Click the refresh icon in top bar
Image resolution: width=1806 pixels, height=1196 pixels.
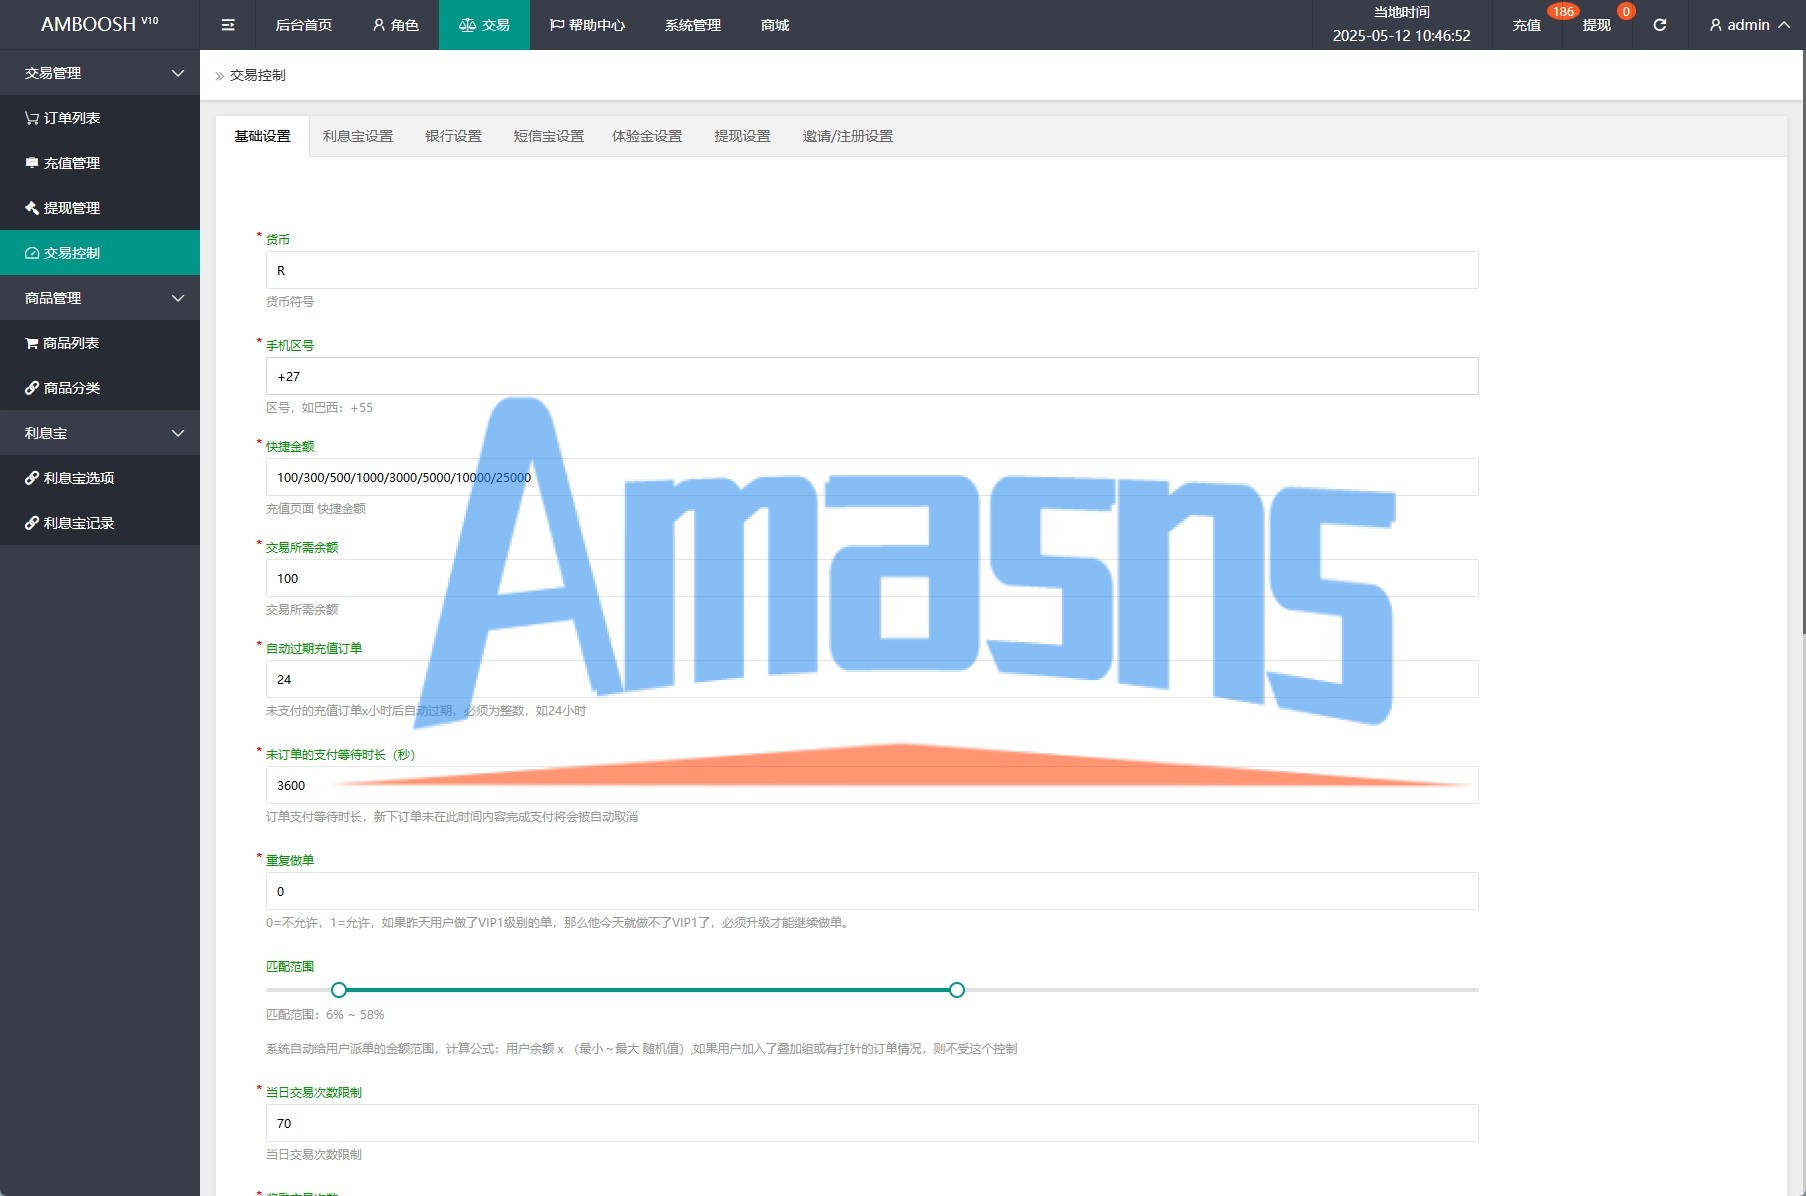click(x=1660, y=25)
